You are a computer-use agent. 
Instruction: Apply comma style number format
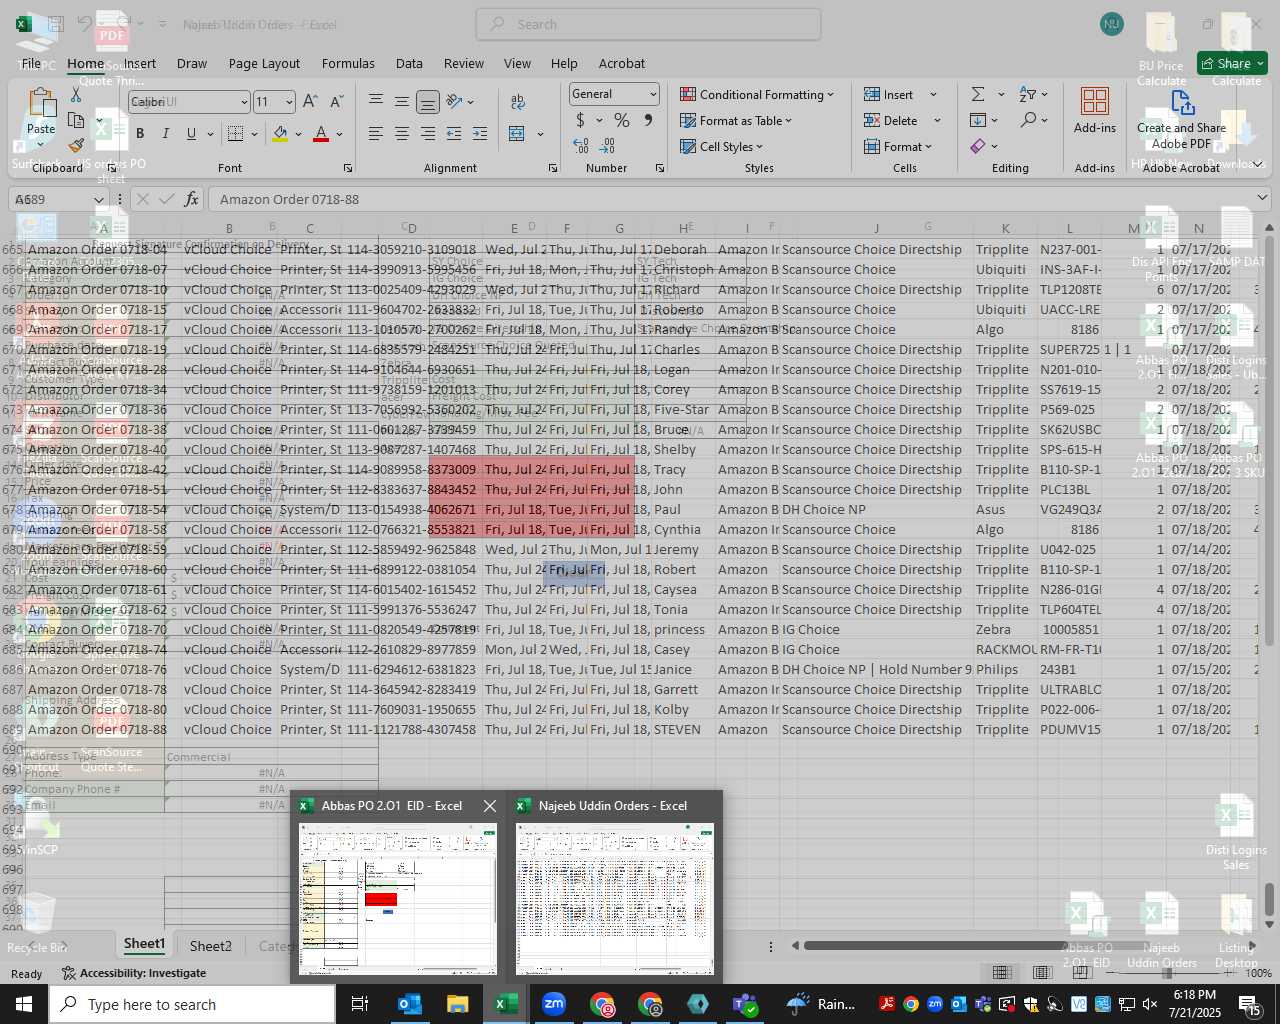click(648, 120)
